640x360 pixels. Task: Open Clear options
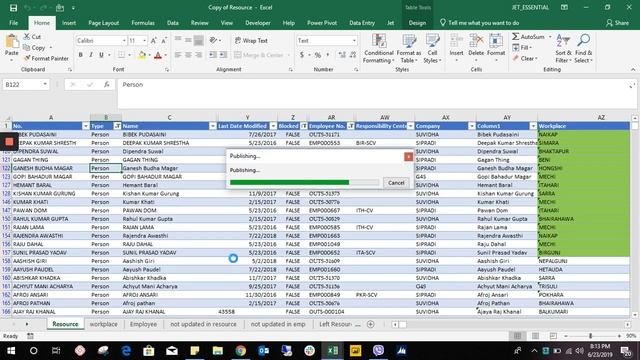coord(525,58)
